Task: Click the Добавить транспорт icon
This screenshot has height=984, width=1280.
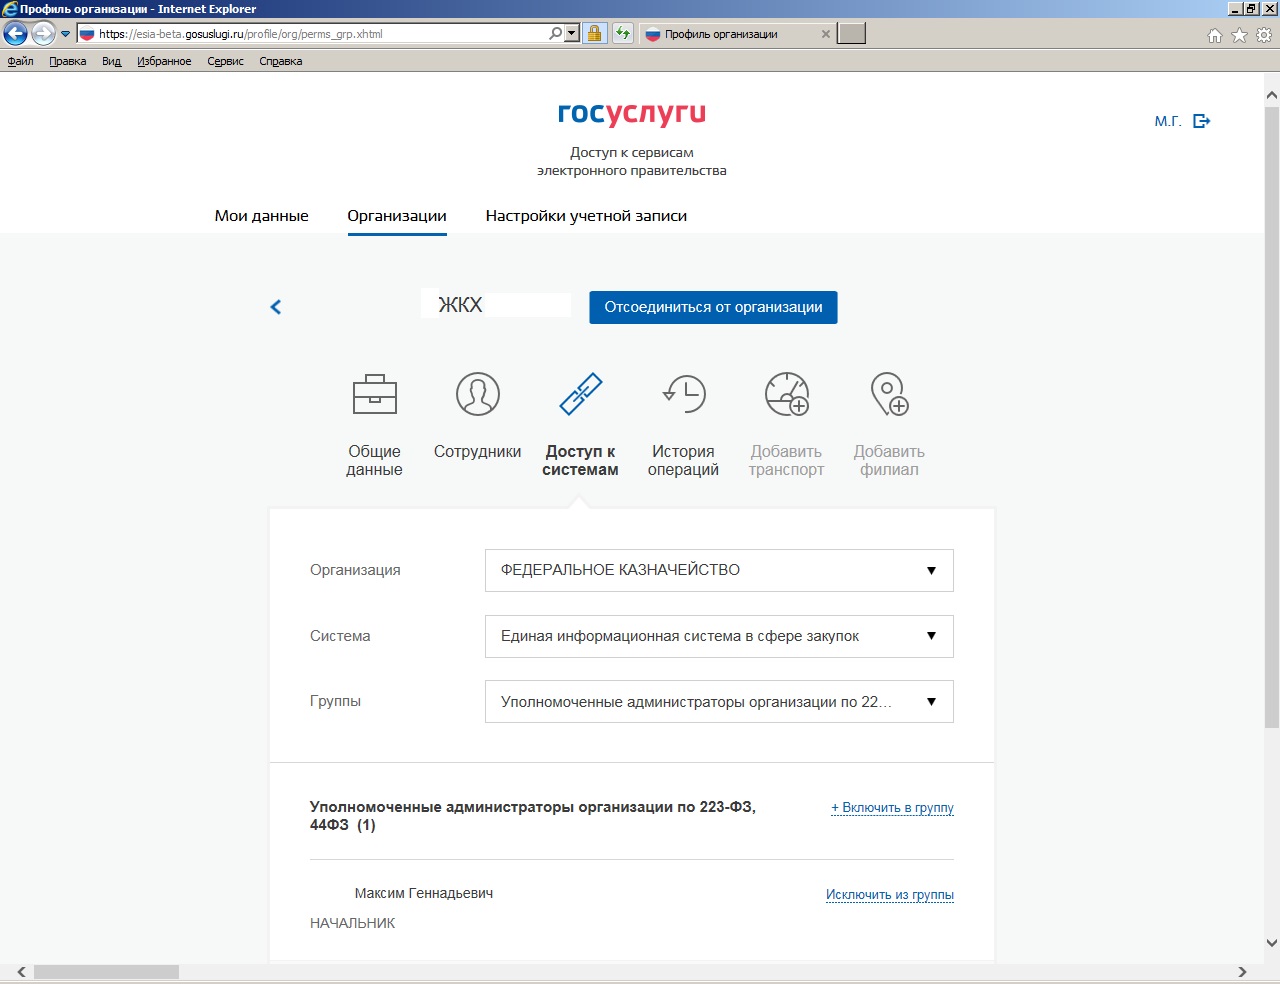Action: click(x=786, y=394)
